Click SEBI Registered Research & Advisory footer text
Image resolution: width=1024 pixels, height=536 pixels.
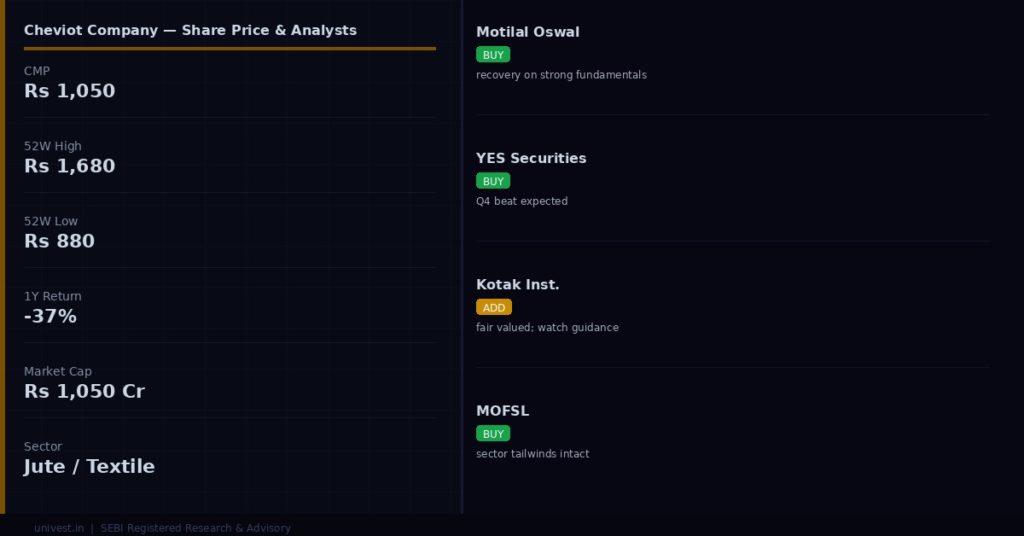point(195,528)
